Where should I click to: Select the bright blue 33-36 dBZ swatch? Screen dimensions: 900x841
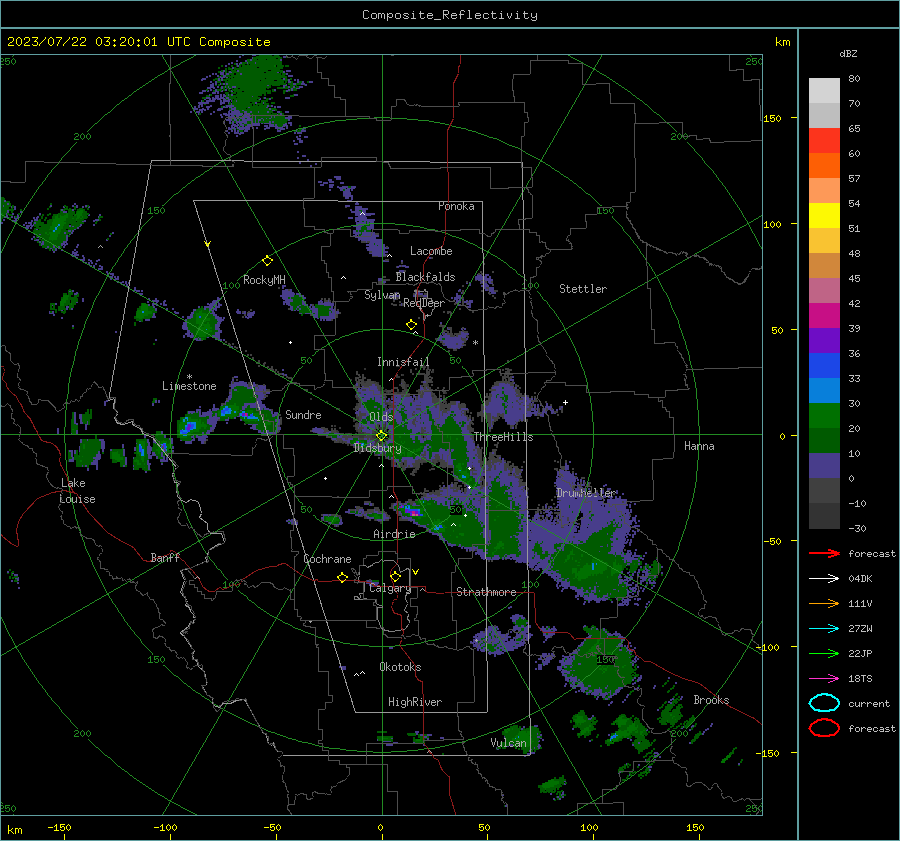(824, 366)
